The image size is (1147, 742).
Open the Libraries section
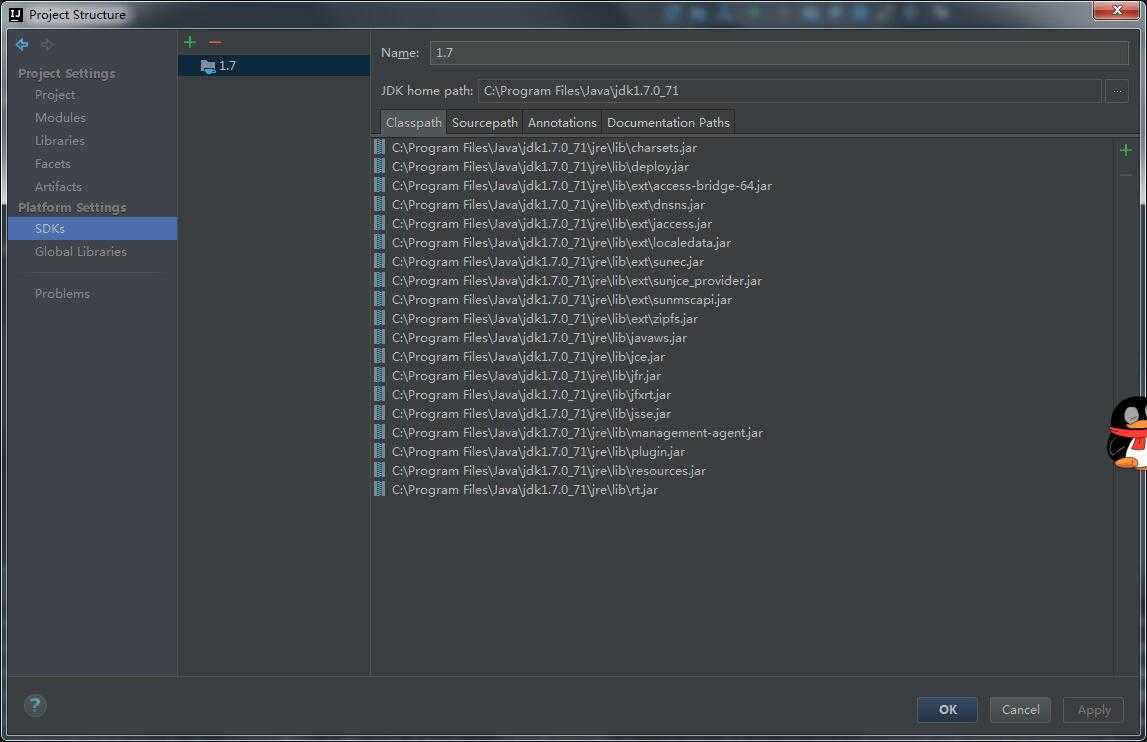click(x=60, y=140)
